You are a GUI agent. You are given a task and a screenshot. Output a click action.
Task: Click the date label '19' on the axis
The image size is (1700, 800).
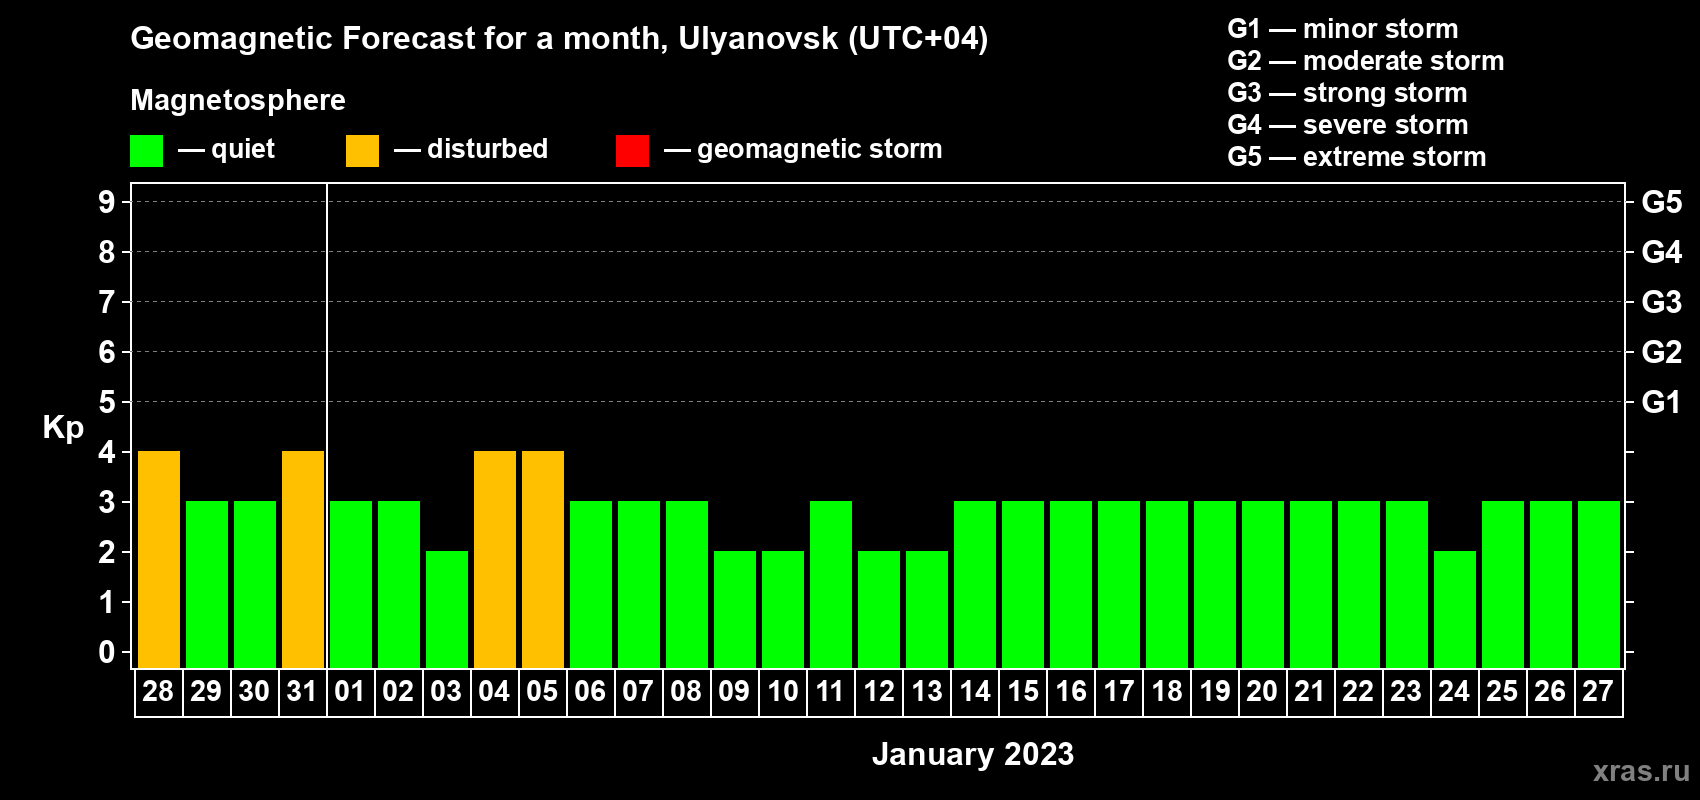pos(1214,692)
